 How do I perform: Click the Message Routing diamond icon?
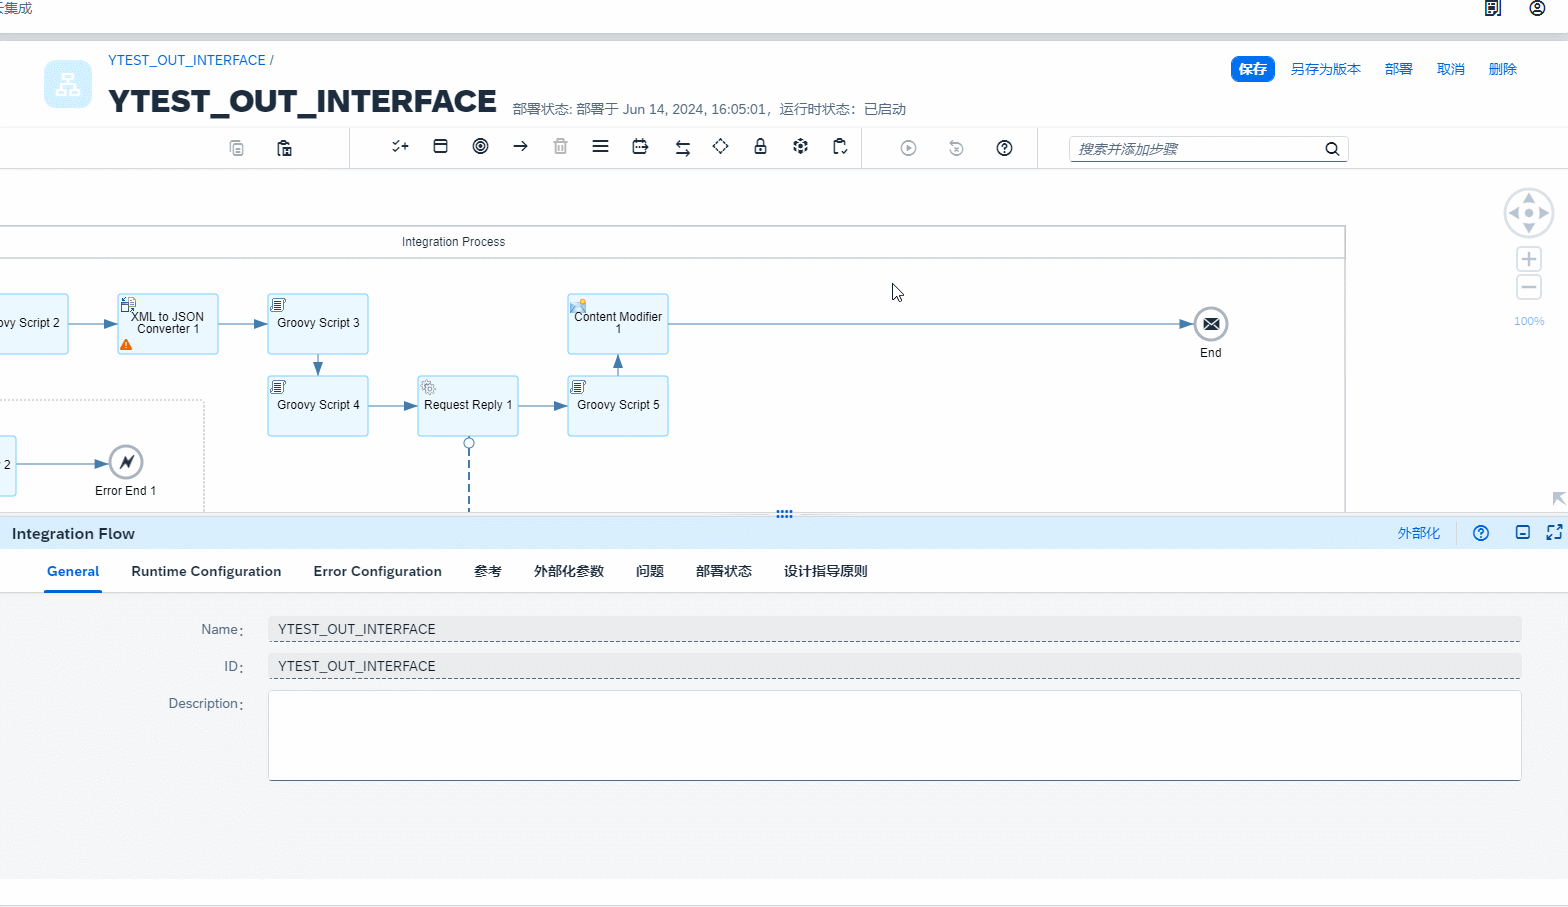pyautogui.click(x=720, y=147)
